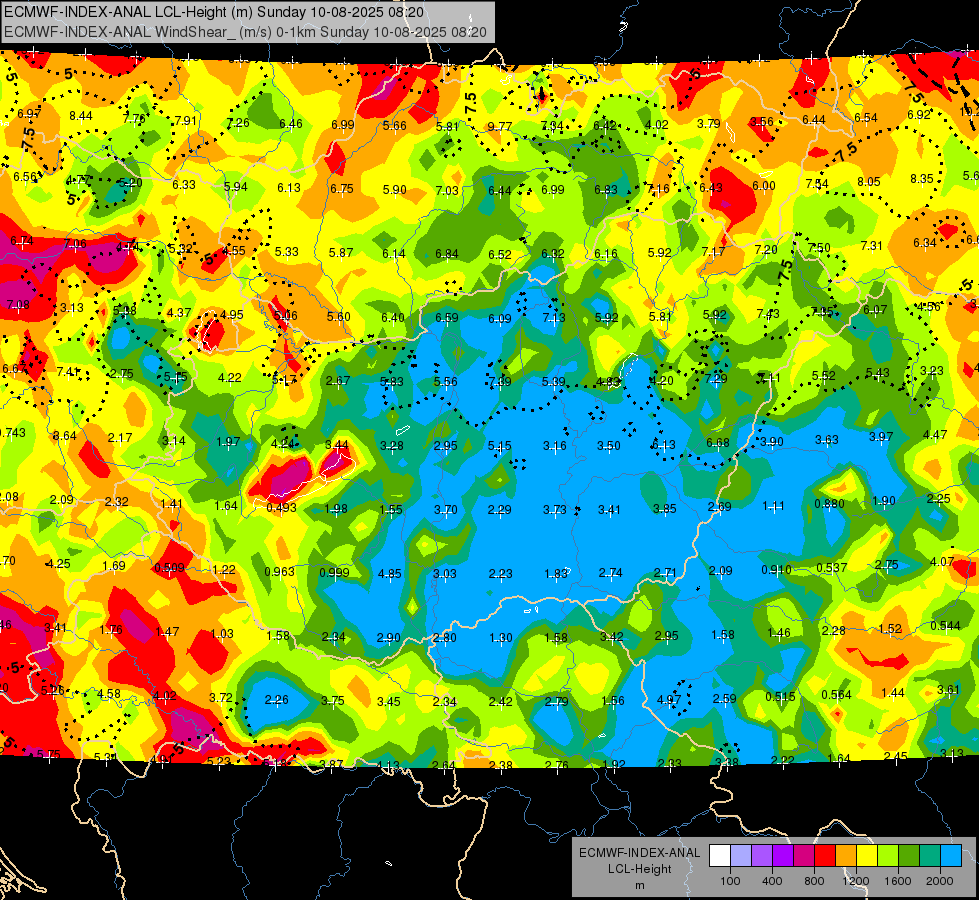Select the grid value 4.97
This screenshot has width=979, height=900.
(669, 700)
